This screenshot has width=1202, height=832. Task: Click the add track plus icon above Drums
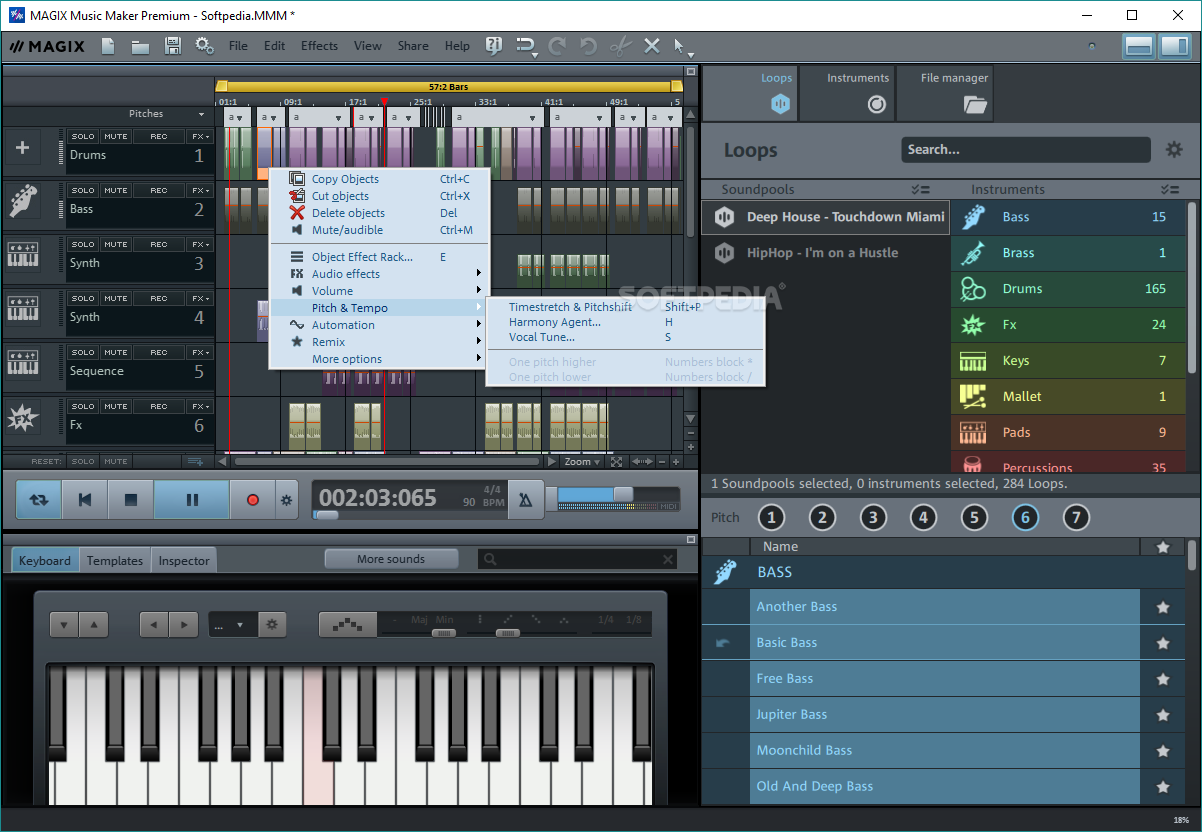23,148
